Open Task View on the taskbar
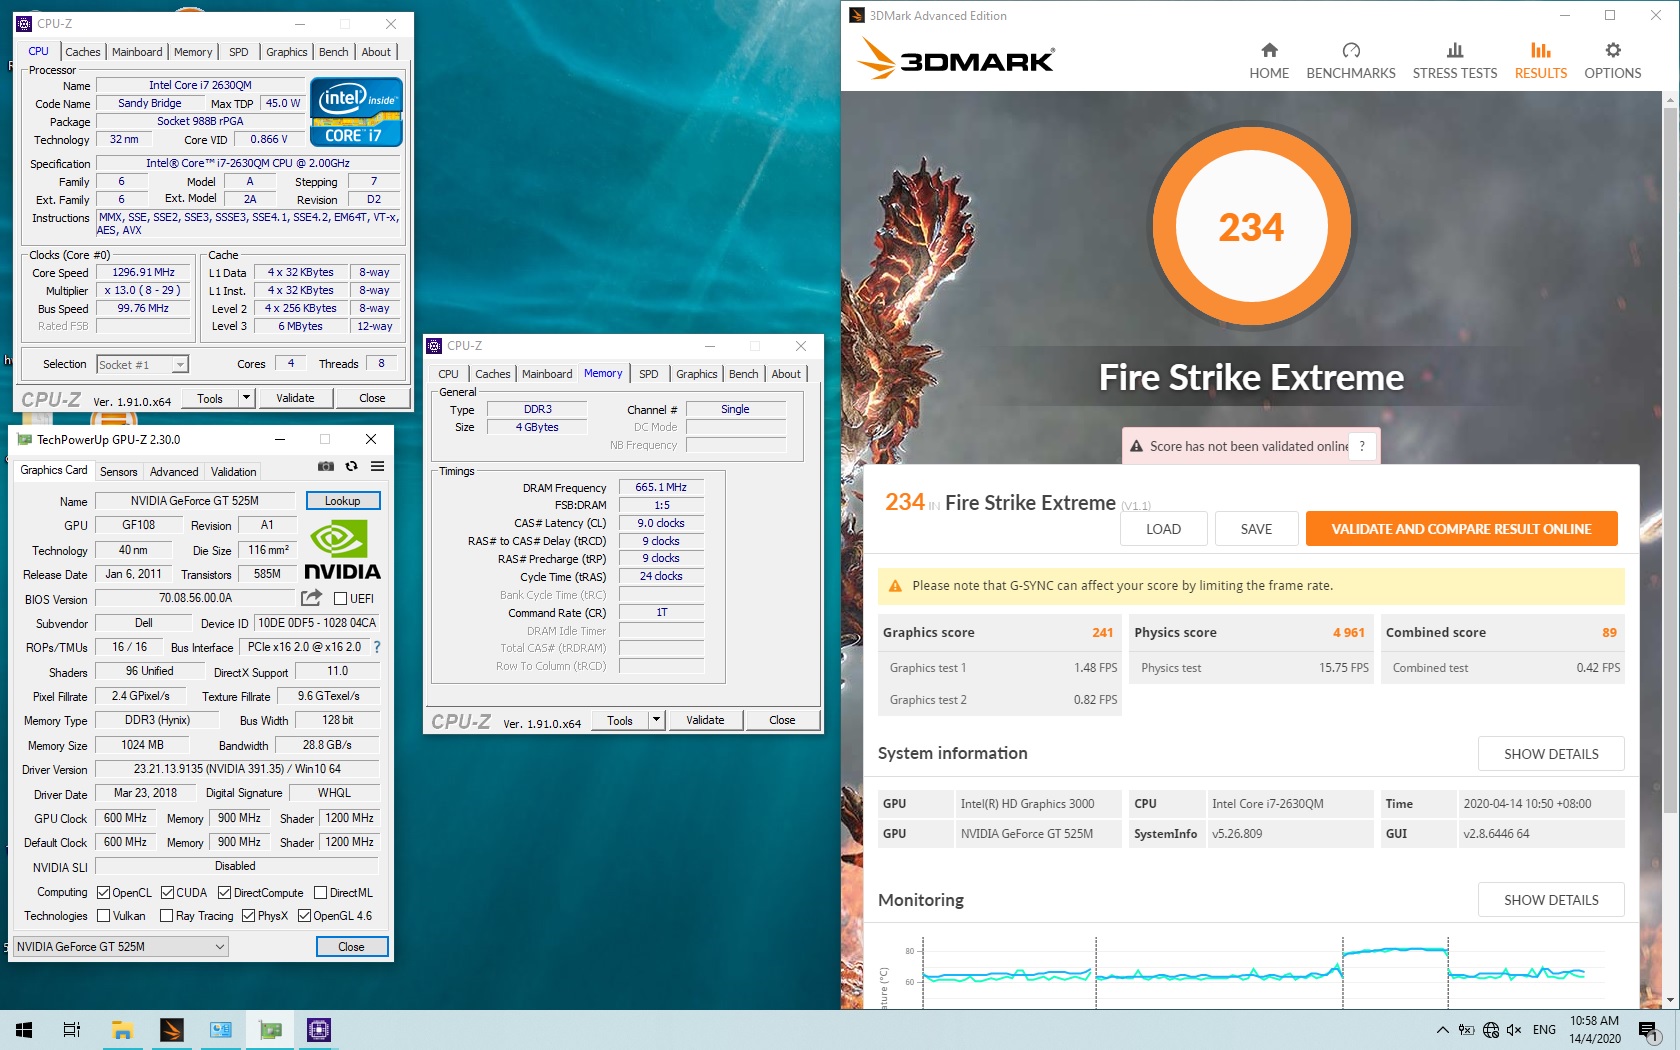 [x=72, y=1029]
